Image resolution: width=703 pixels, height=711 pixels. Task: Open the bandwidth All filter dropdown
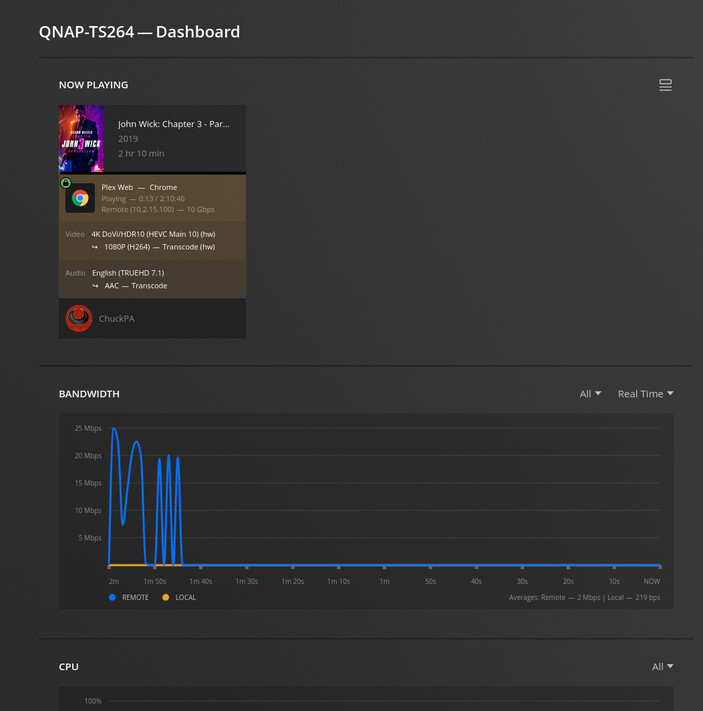point(590,394)
